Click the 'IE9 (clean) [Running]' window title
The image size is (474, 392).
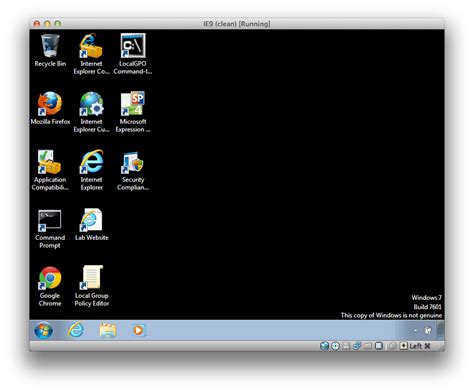237,24
